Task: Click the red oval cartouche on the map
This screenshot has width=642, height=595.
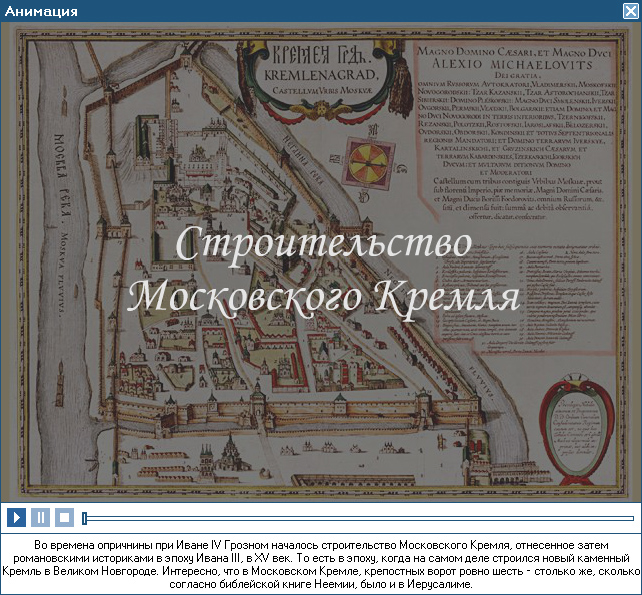Action: pos(576,429)
